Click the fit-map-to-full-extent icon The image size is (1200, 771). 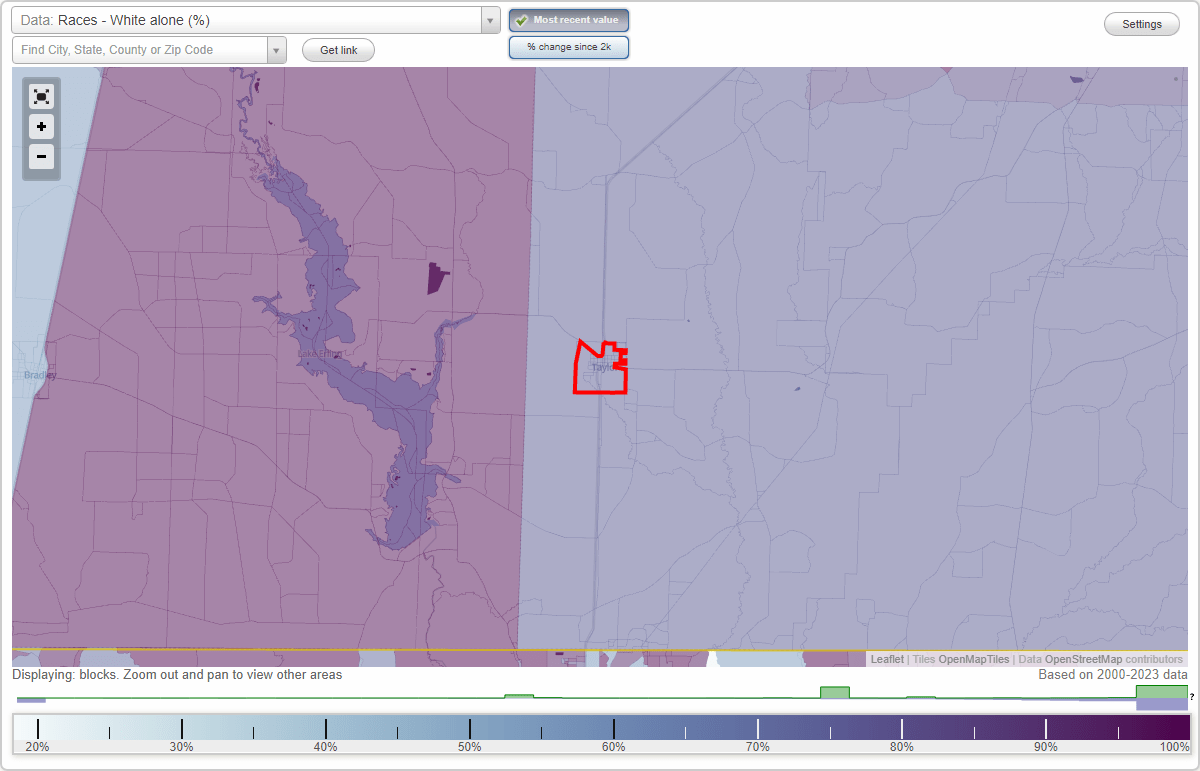coord(41,96)
